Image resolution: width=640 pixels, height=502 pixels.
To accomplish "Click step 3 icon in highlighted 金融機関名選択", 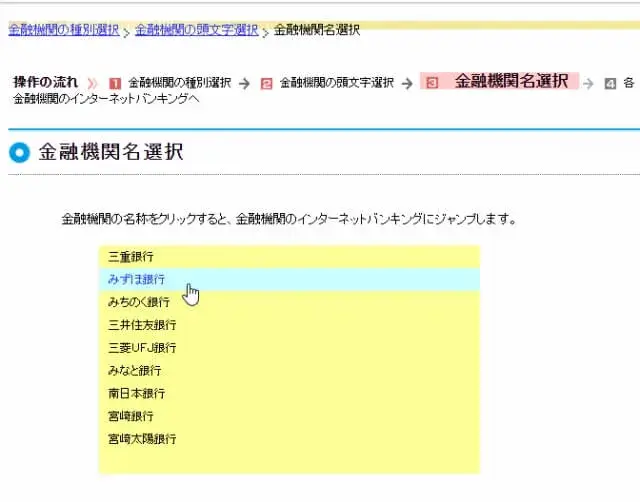I will (x=432, y=82).
